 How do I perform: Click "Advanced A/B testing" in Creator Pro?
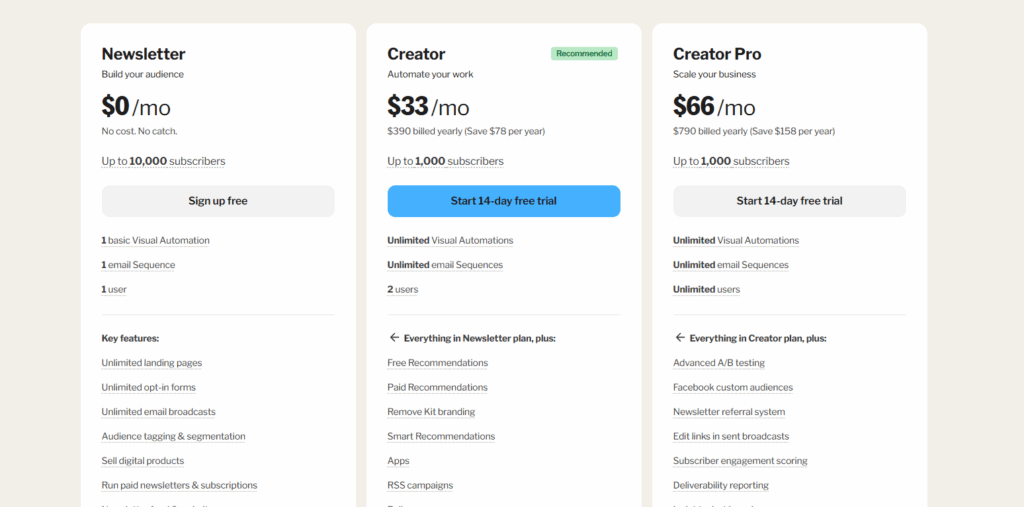pyautogui.click(x=719, y=363)
